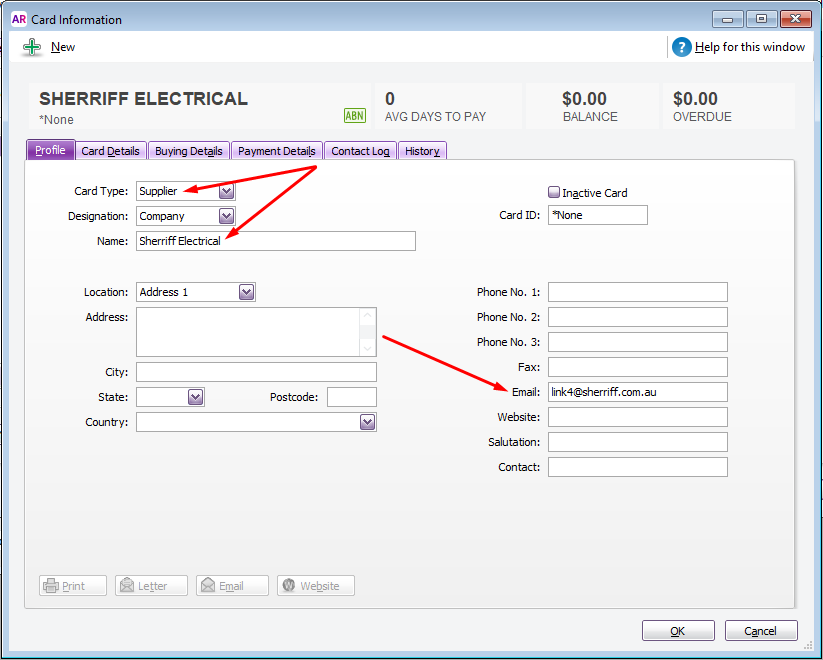Click the Address box scroll down arrow
823x660 pixels.
pyautogui.click(x=367, y=348)
